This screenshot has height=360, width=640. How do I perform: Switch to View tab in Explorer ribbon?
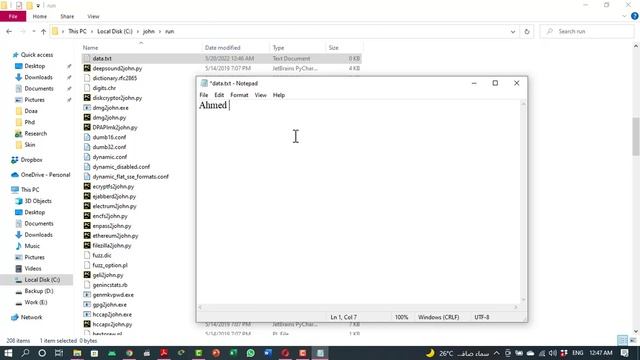pyautogui.click(x=93, y=16)
